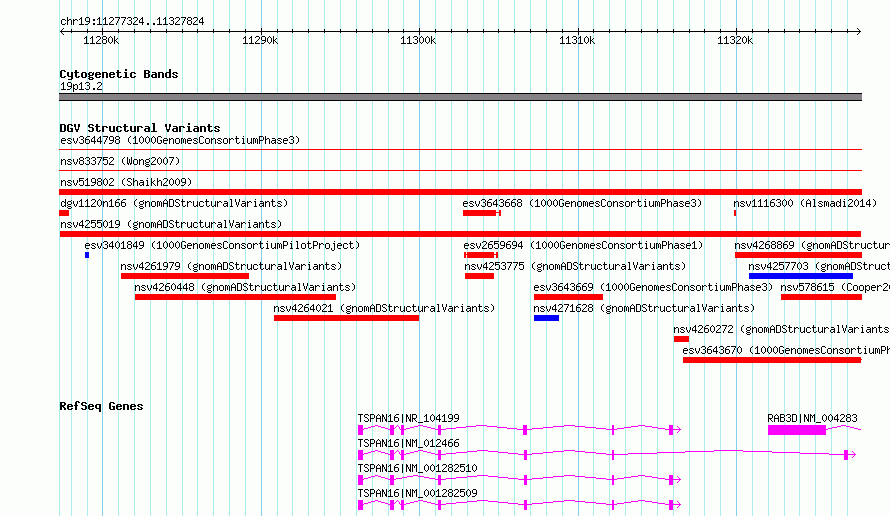Open the DGV Structural Variants track title
The height and width of the screenshot is (516, 890).
click(x=140, y=128)
